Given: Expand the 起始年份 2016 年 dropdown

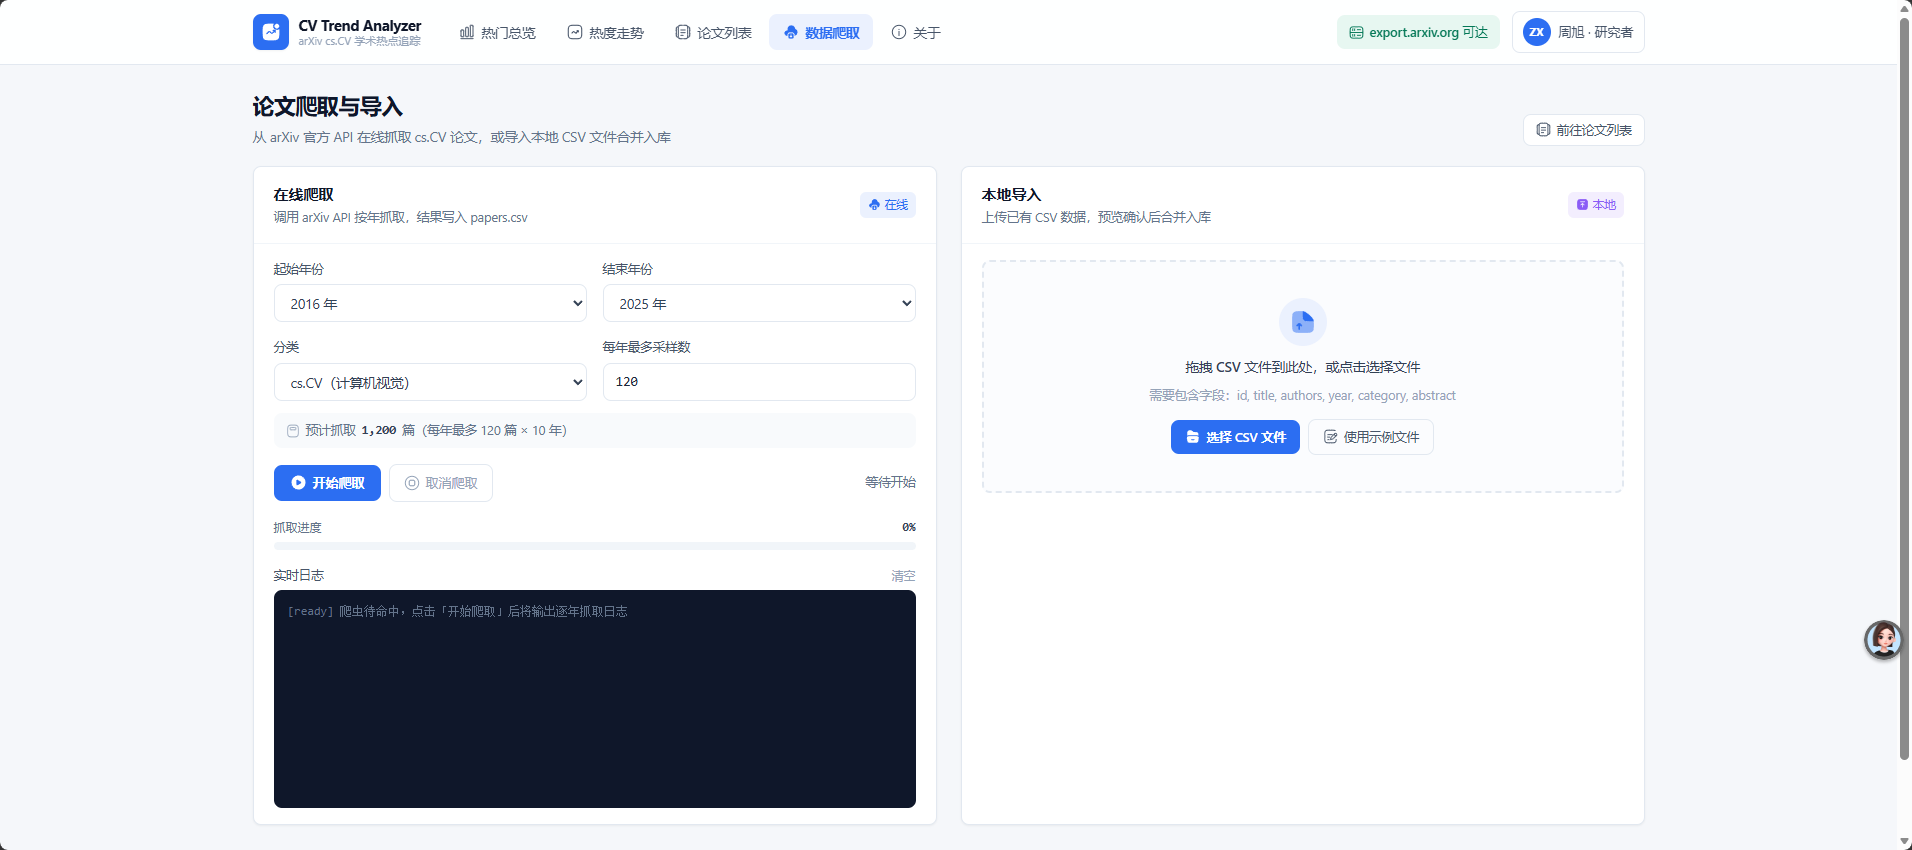Looking at the screenshot, I should tap(430, 303).
